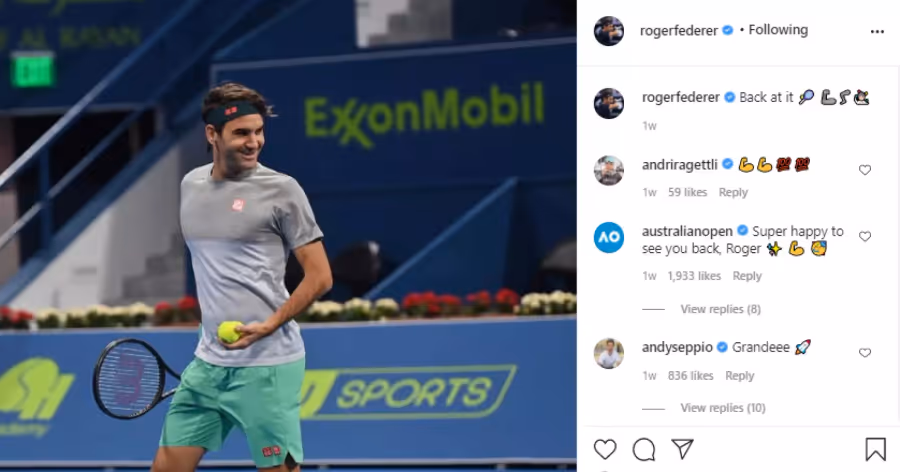Click the Federer tennis court photo
900x472 pixels.
pos(288,236)
